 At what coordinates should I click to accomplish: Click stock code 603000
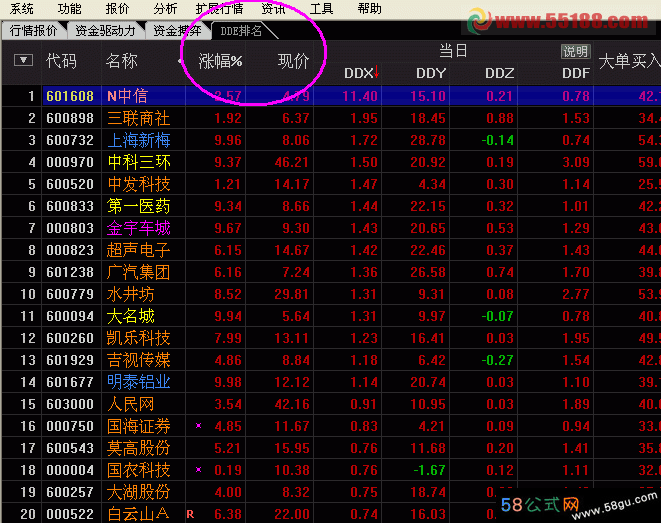point(70,404)
